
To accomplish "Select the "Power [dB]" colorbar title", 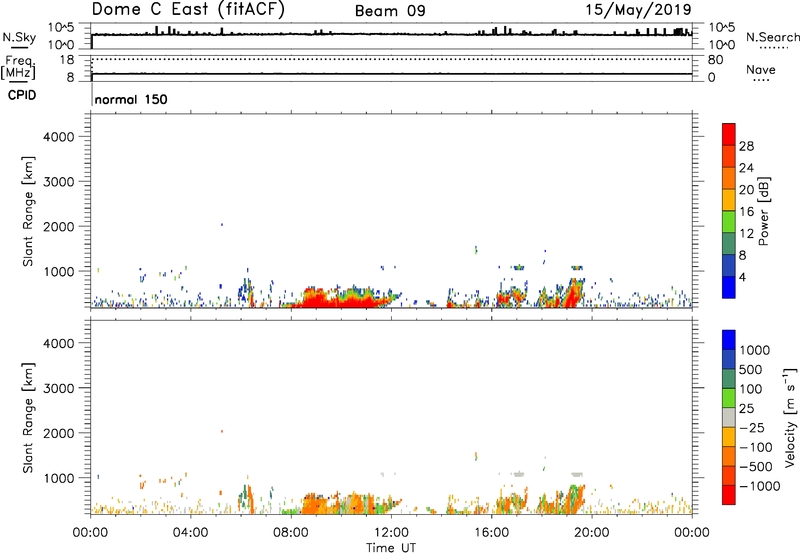I will (763, 211).
